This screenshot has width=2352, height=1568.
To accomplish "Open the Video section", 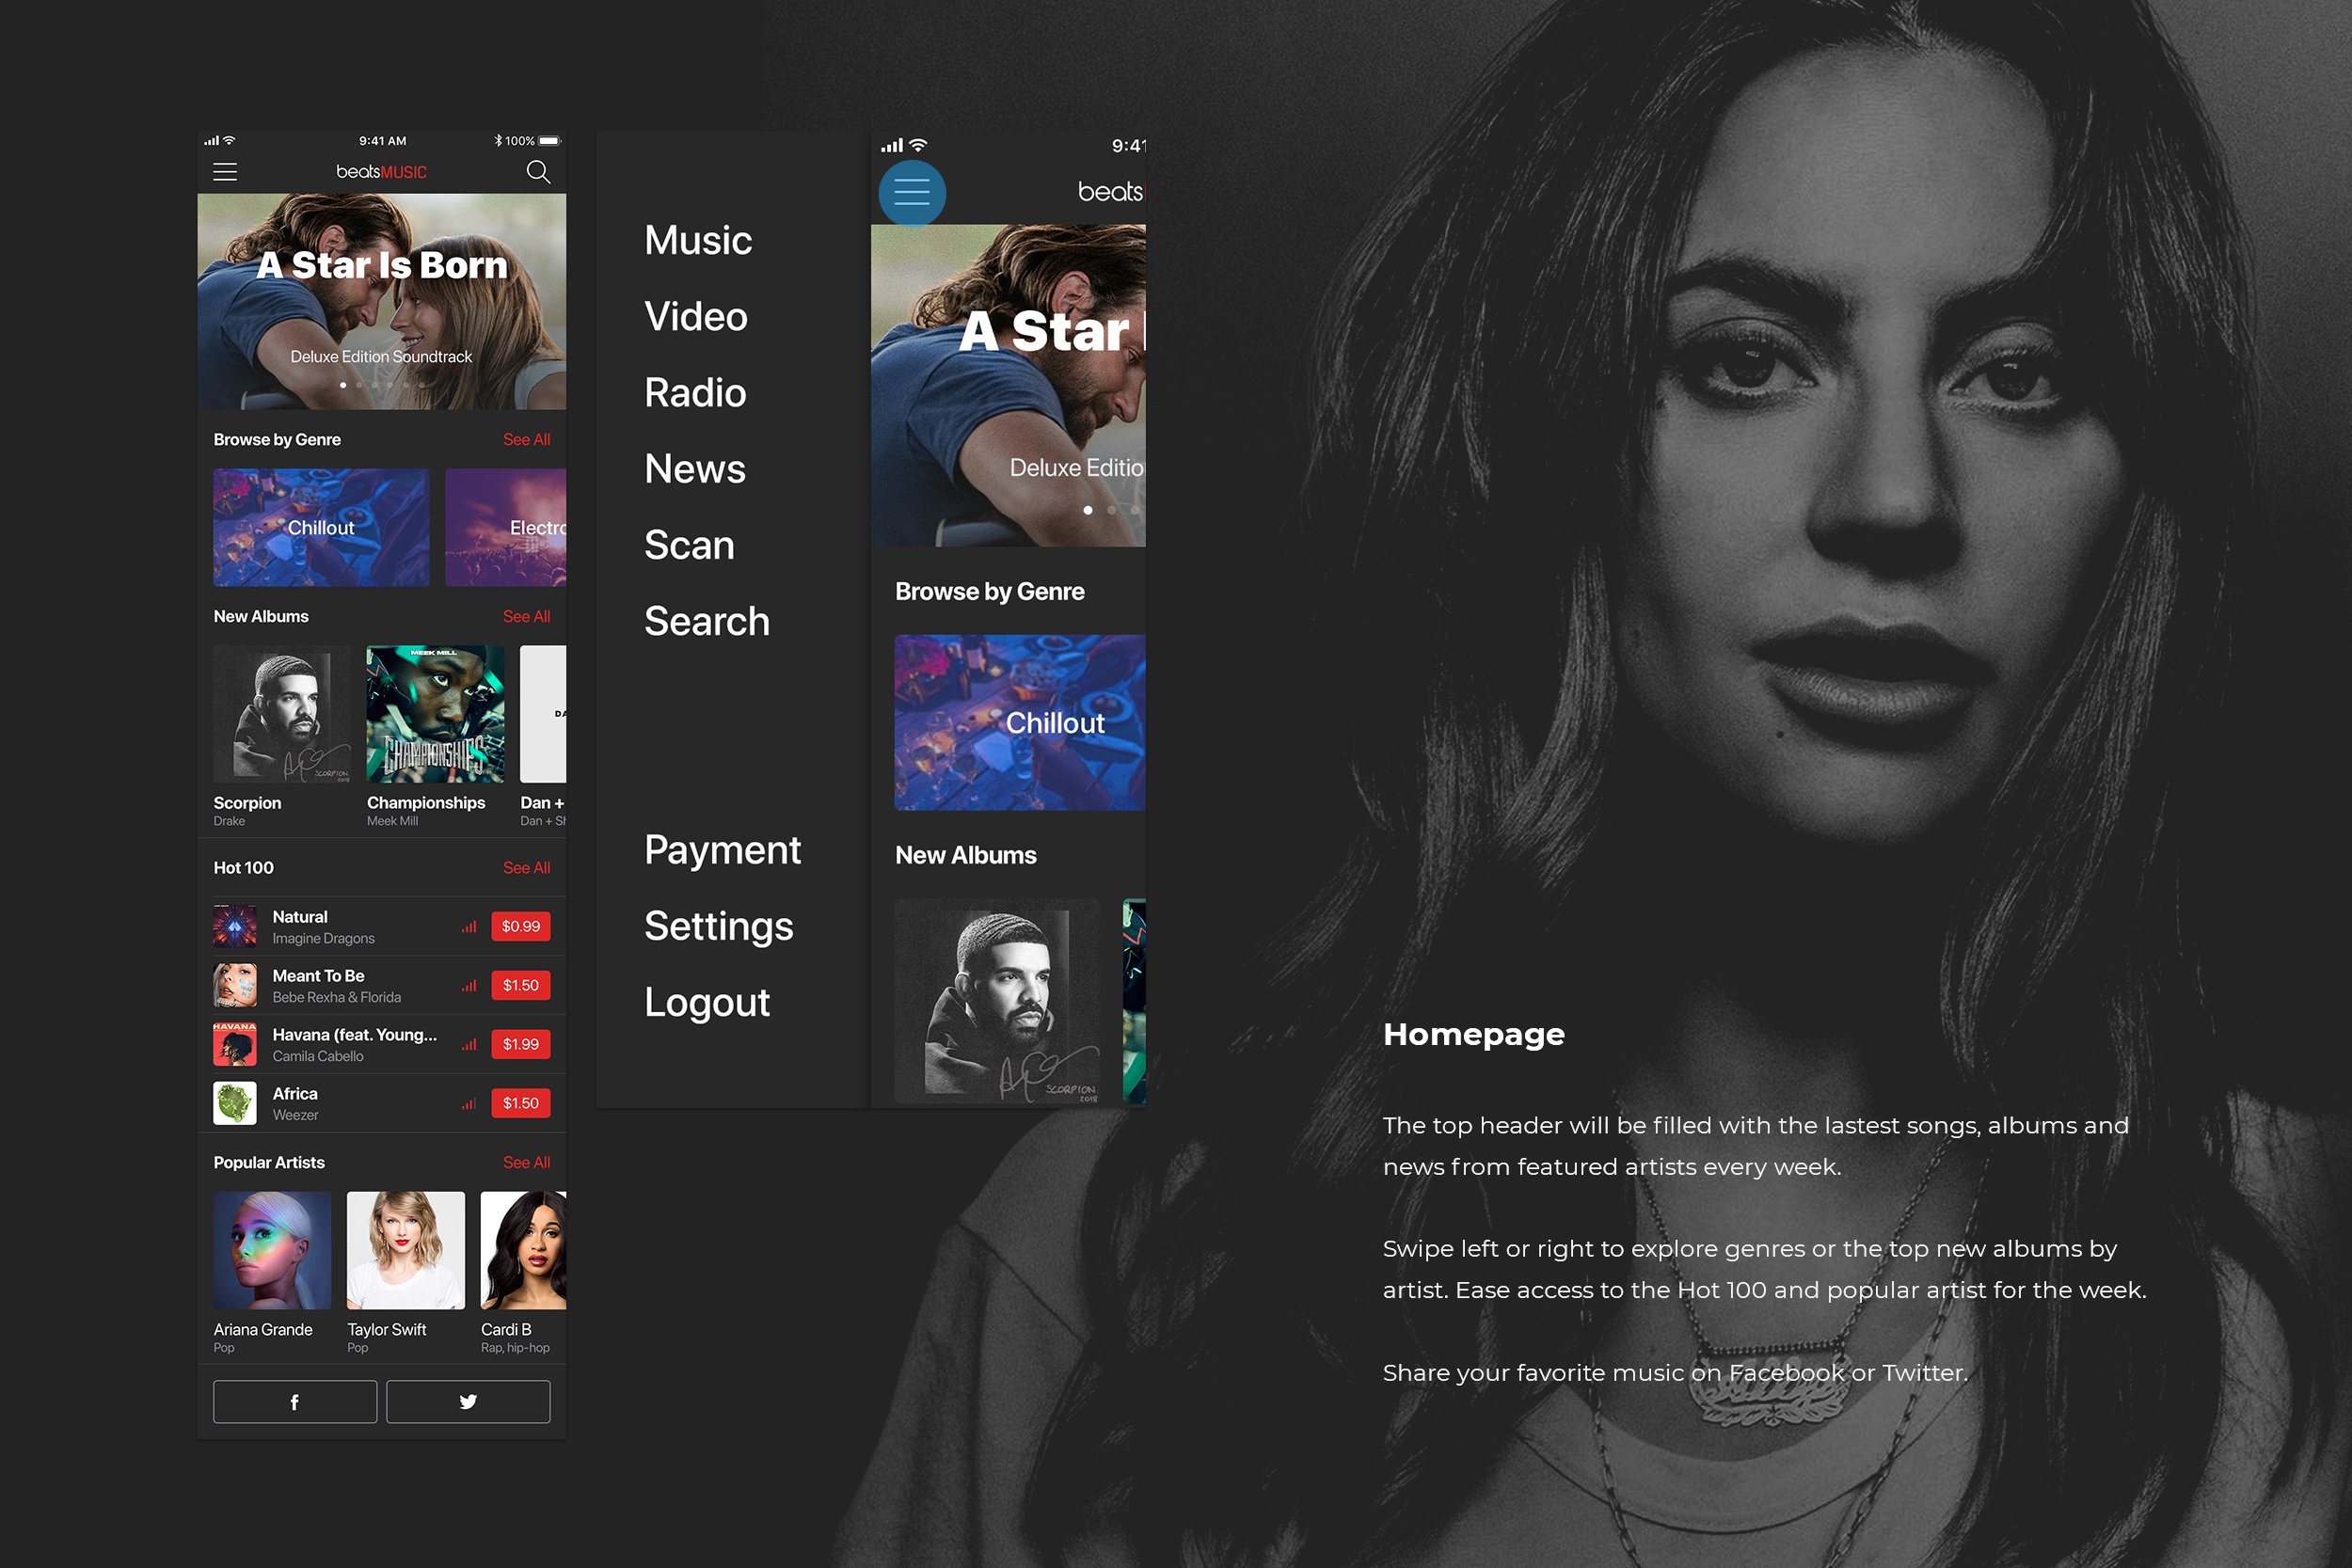I will (695, 316).
